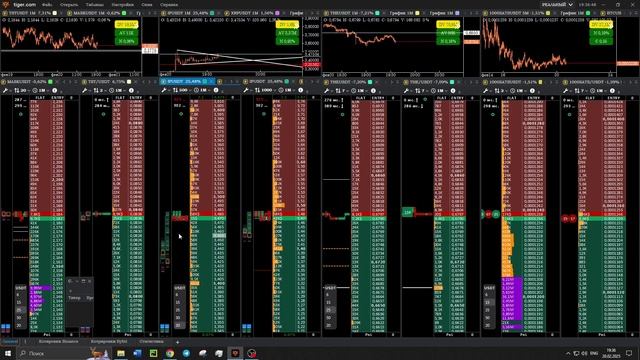Open Windows Start menu
Image resolution: width=640 pixels, height=360 pixels.
click(x=8, y=353)
